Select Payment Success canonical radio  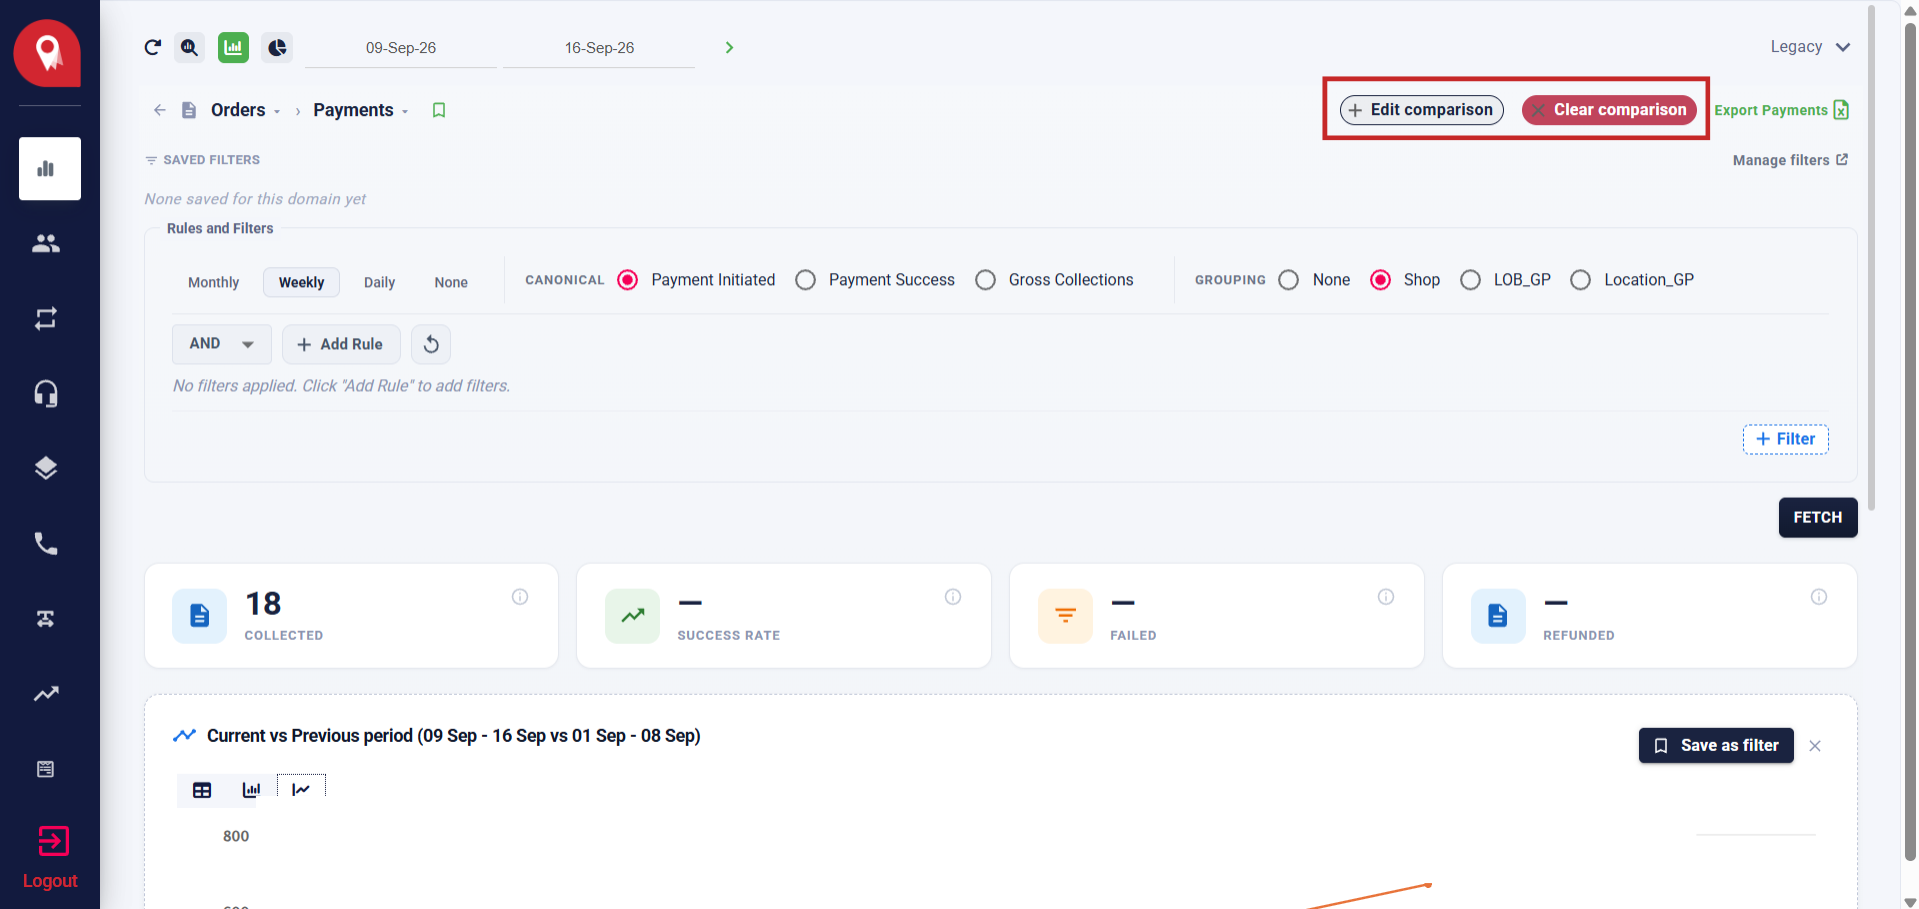[806, 280]
